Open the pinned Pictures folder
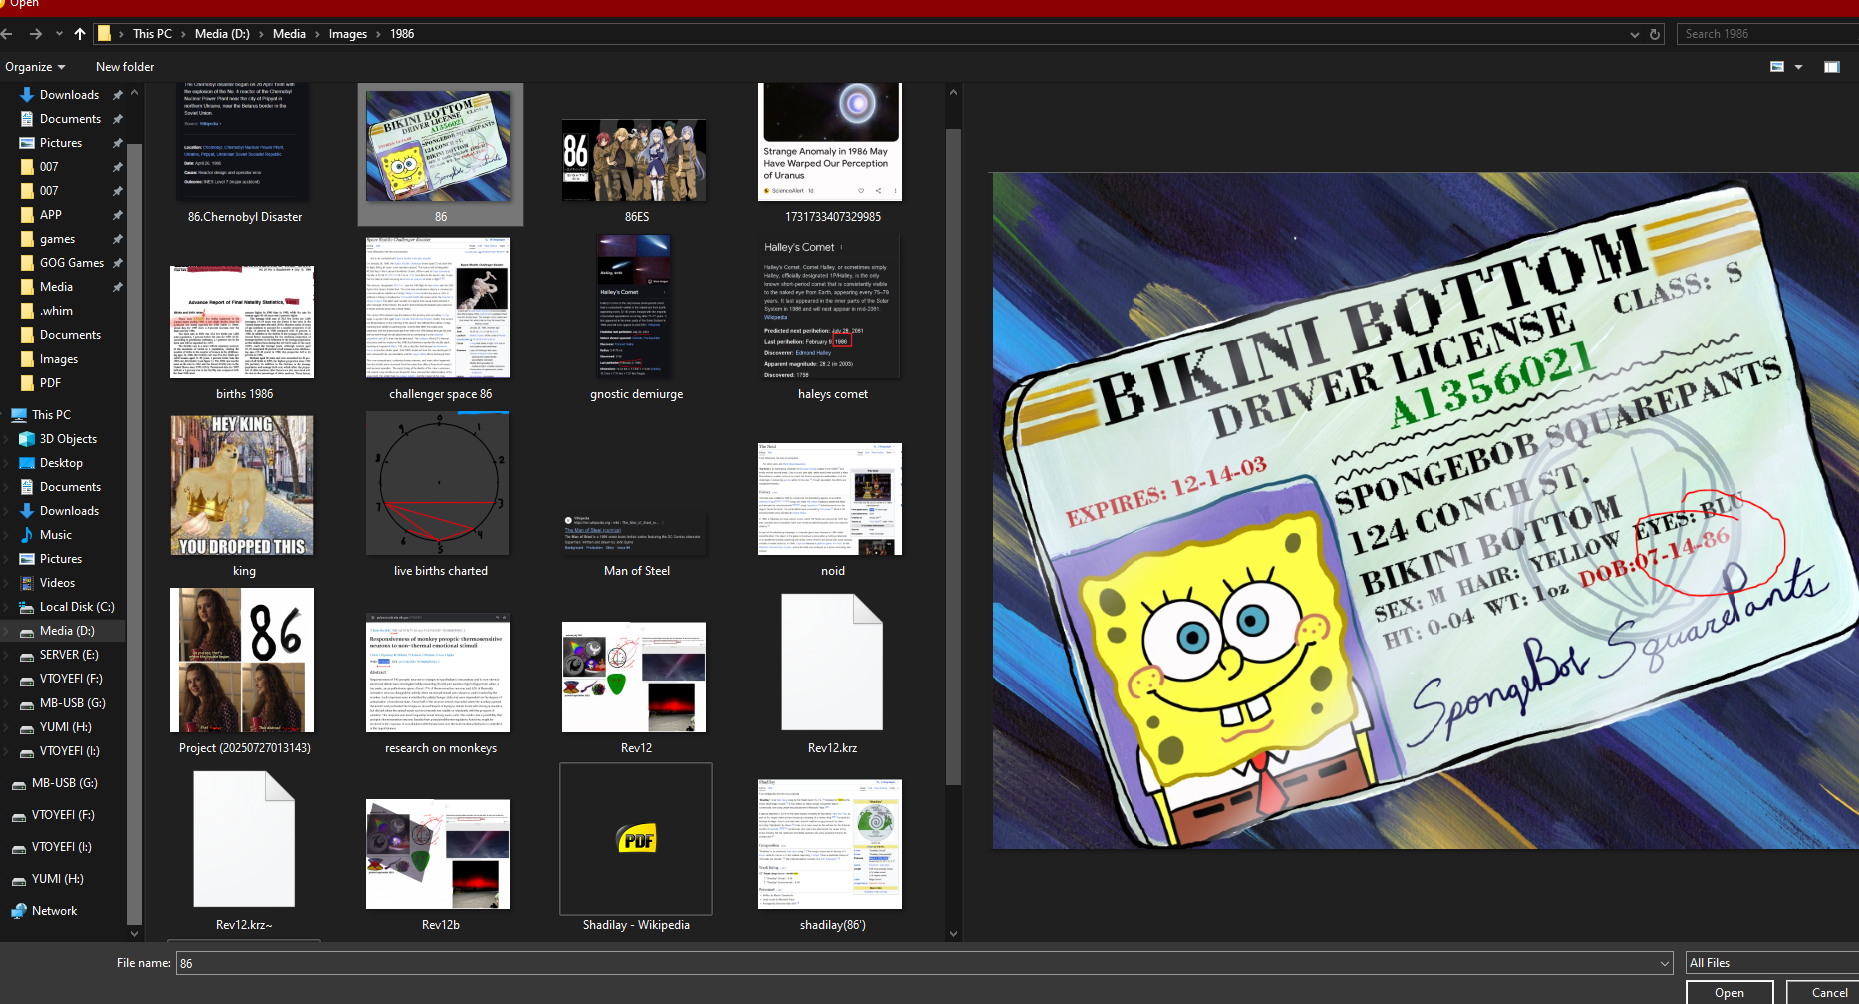This screenshot has height=1004, width=1859. click(61, 143)
